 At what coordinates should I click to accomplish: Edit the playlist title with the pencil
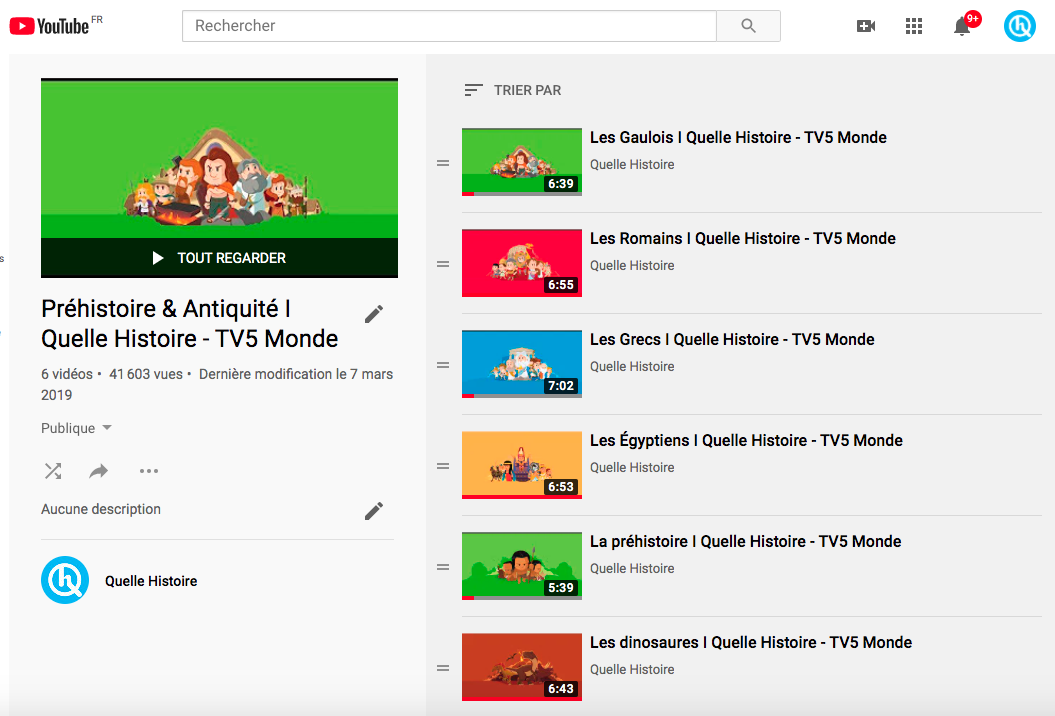tap(374, 314)
